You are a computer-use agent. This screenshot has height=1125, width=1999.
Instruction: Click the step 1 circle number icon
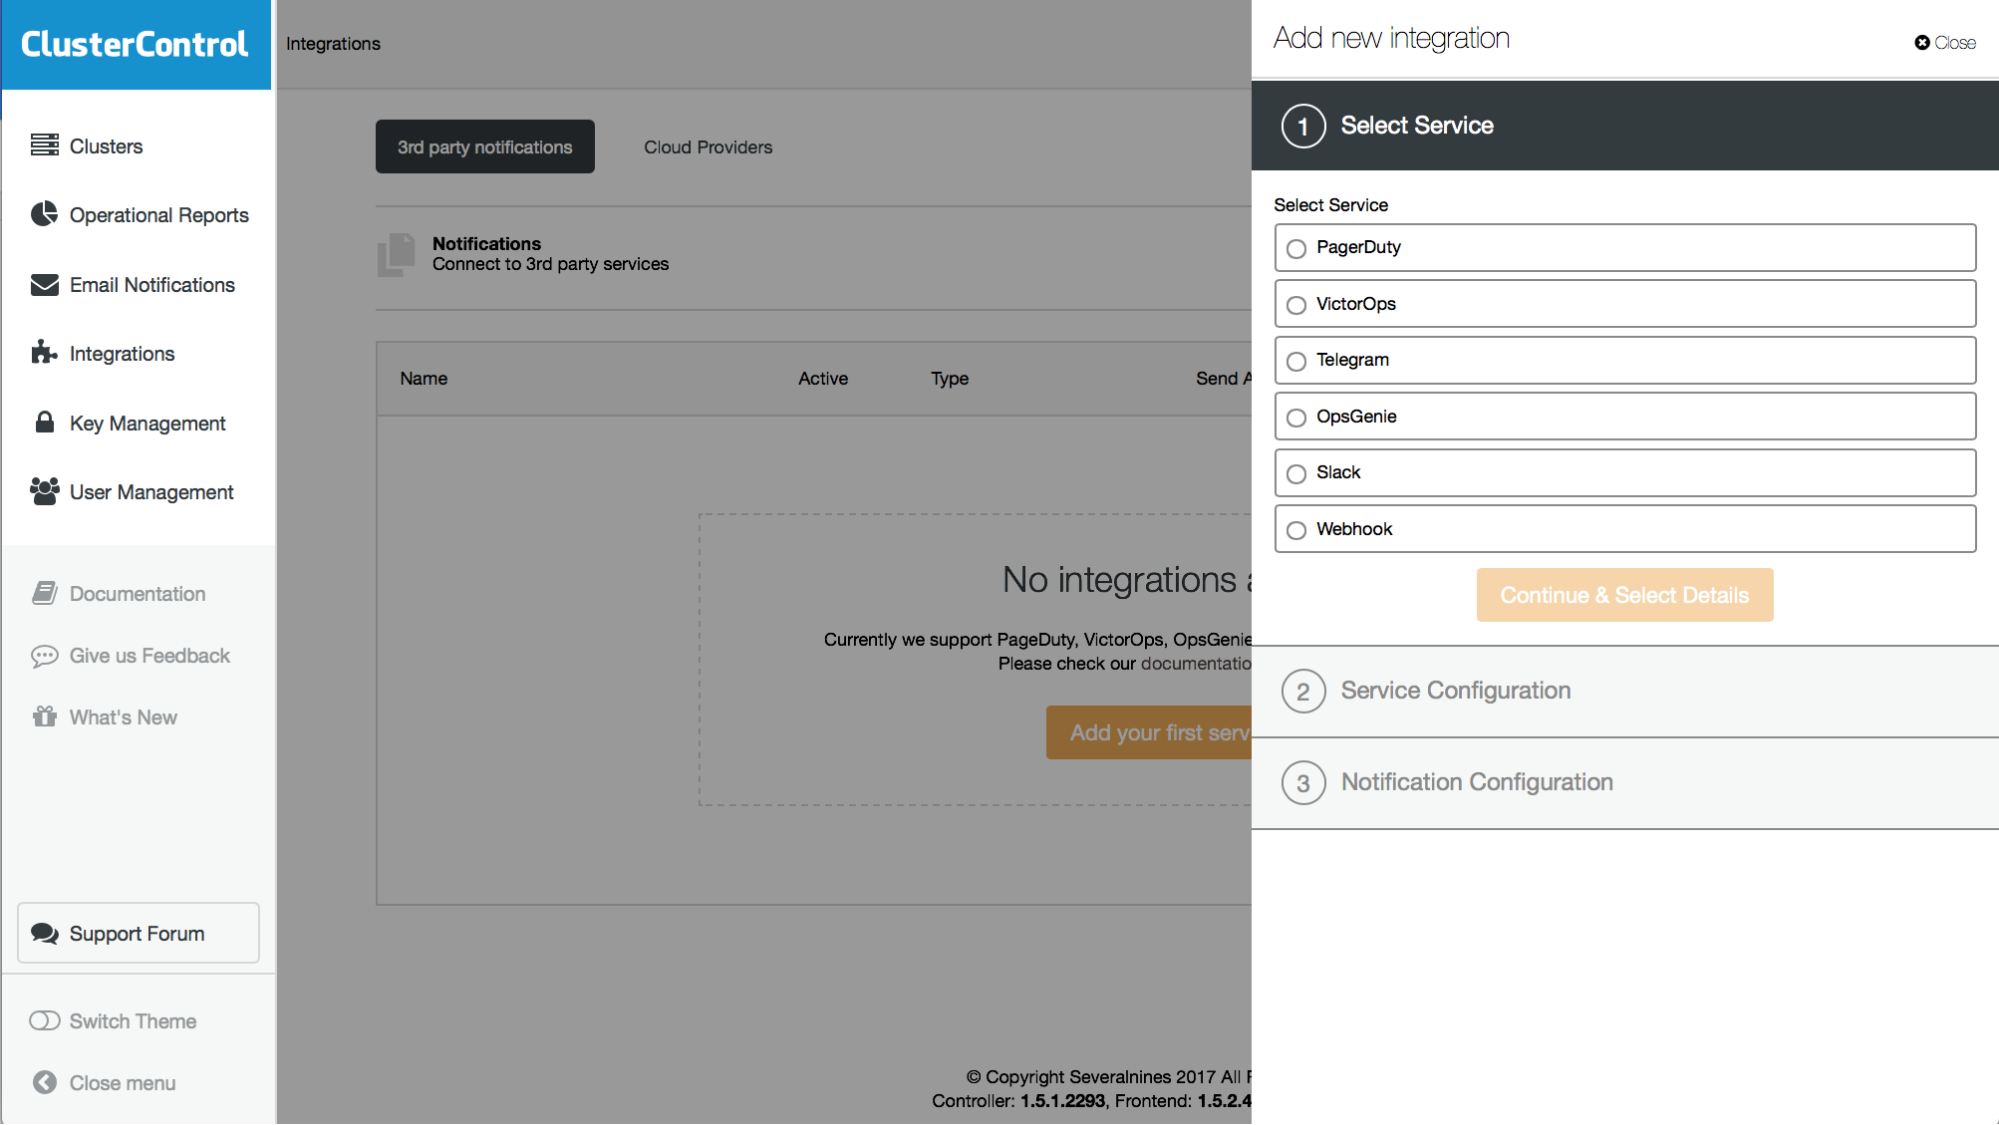pyautogui.click(x=1303, y=126)
